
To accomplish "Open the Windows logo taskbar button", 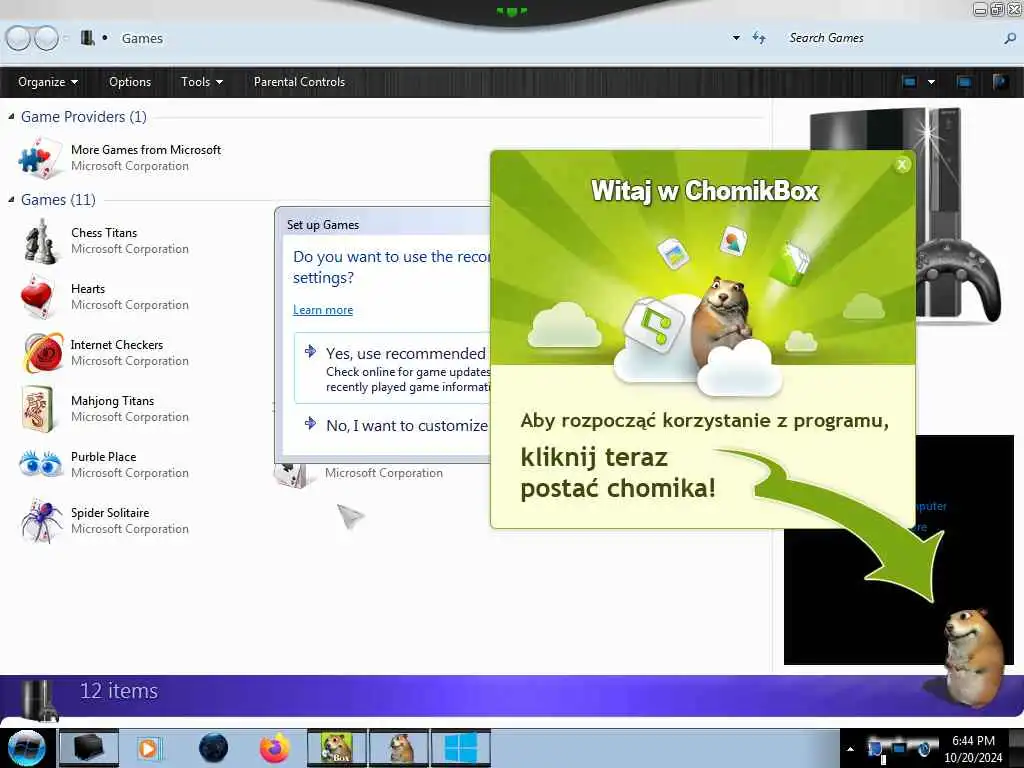I will click(x=460, y=748).
